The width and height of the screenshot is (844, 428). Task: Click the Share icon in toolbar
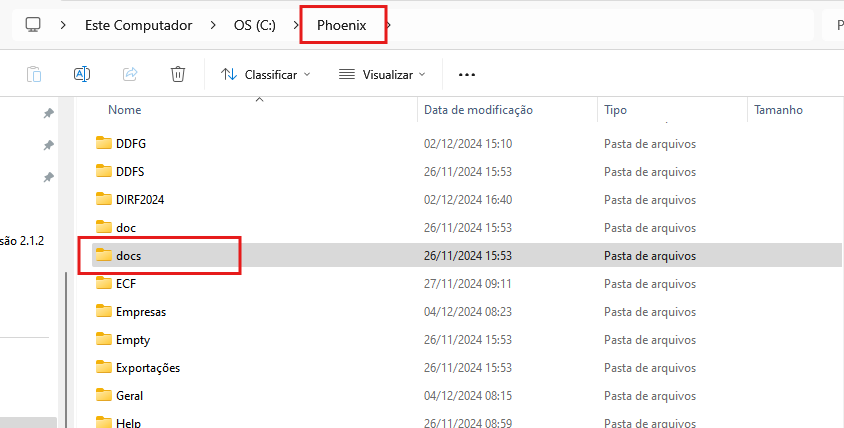click(x=130, y=74)
